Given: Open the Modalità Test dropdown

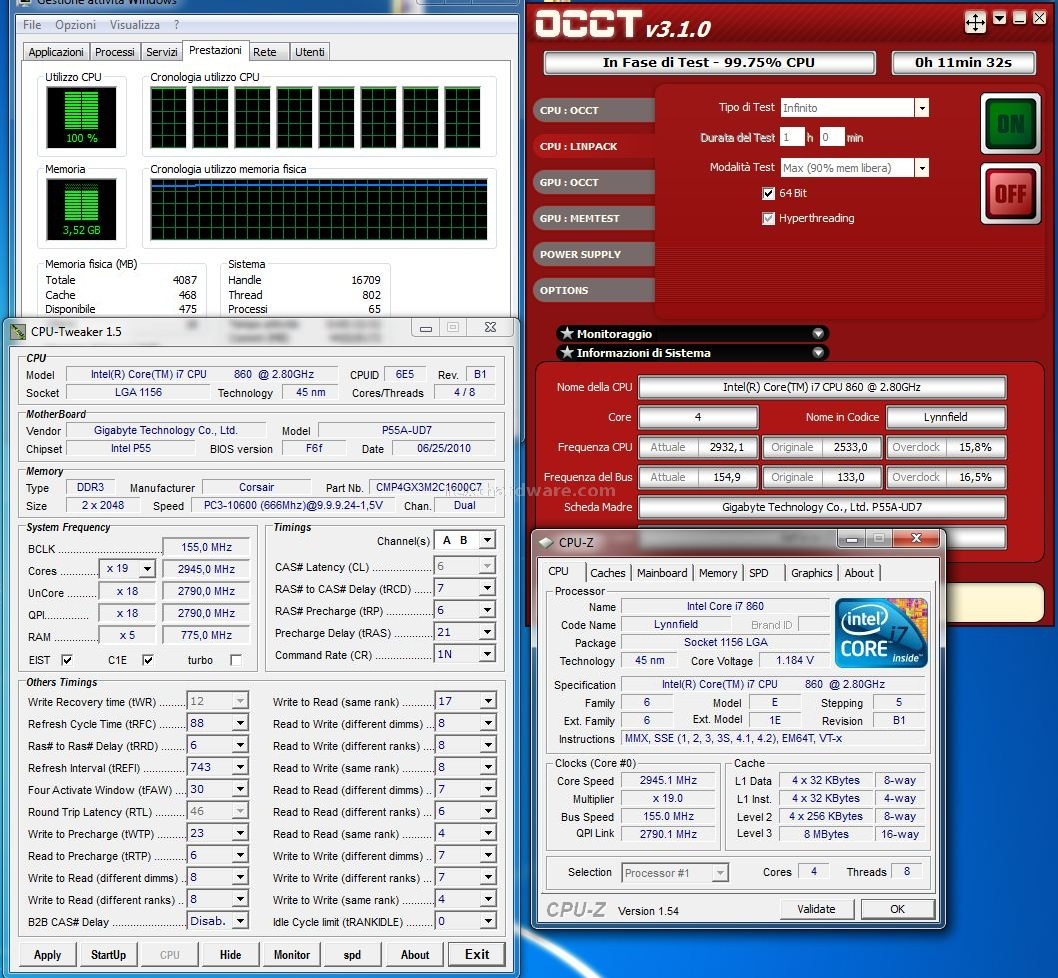Looking at the screenshot, I should point(922,167).
